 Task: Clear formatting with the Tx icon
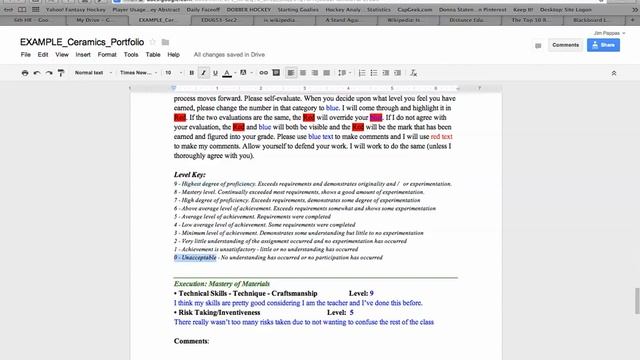(x=413, y=73)
